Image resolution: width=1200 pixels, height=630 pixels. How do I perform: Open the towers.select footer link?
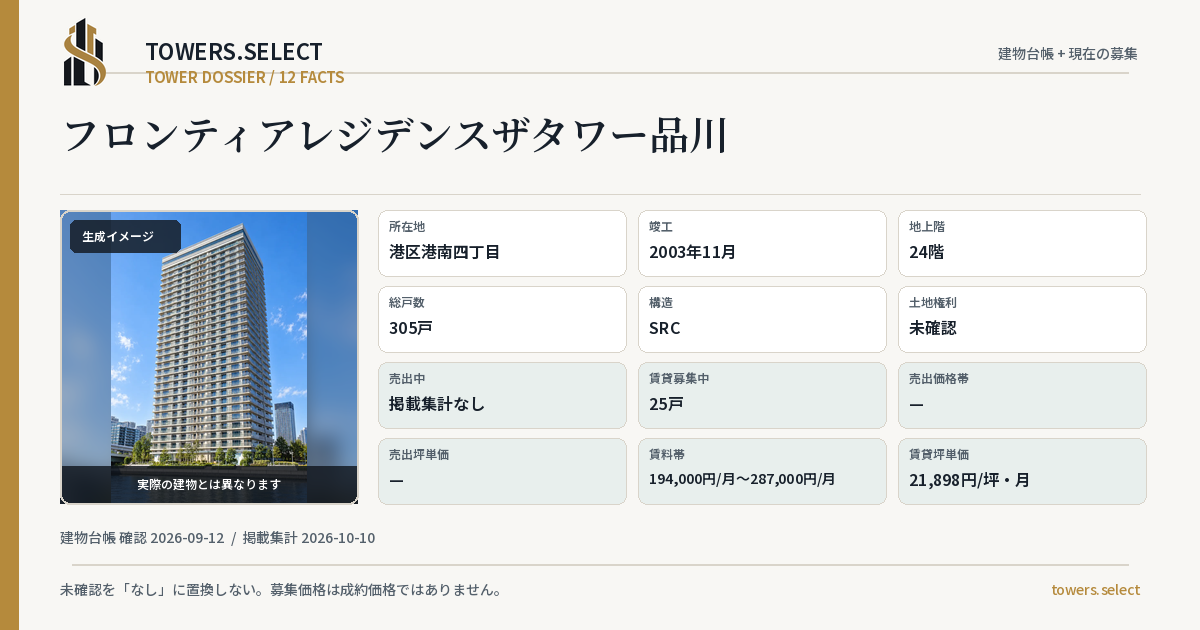[1095, 590]
